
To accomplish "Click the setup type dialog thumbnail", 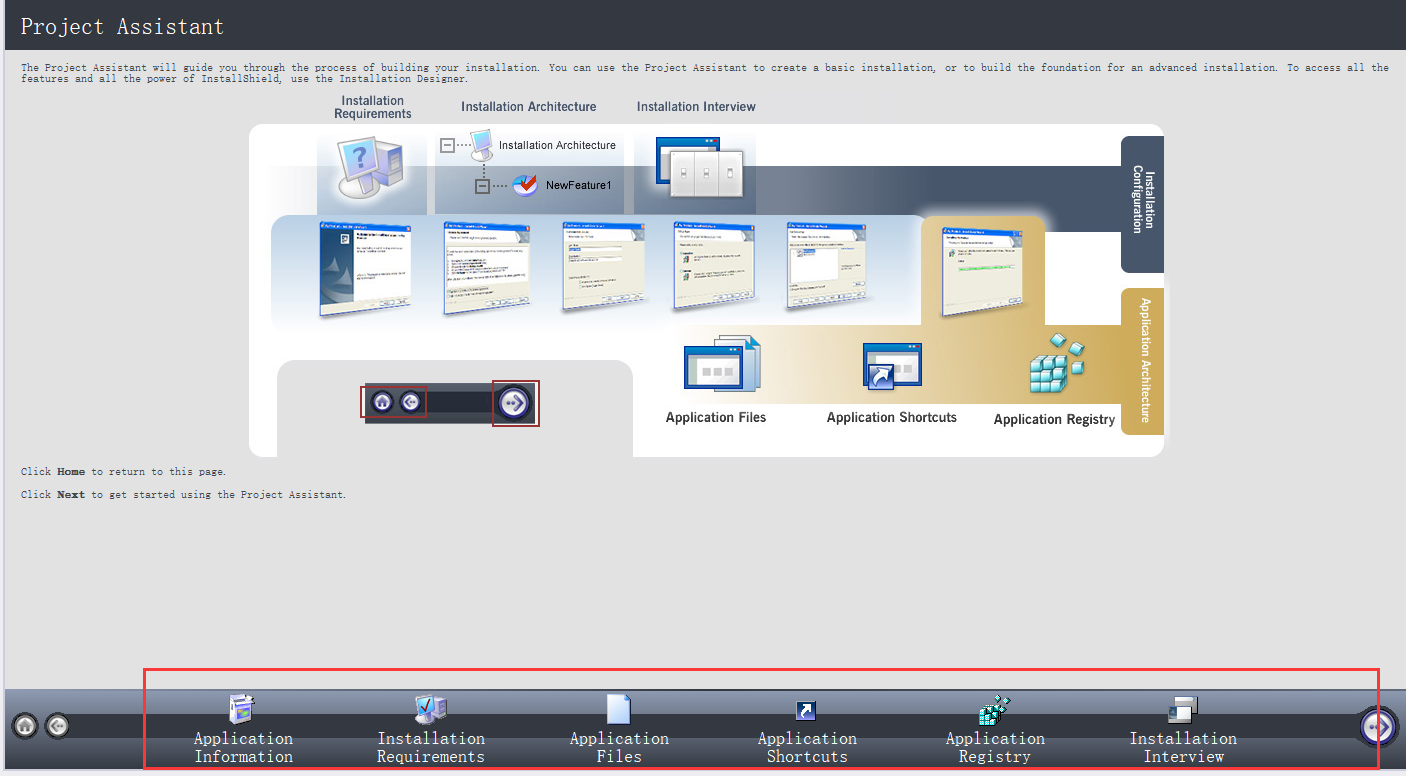I will tap(713, 266).
